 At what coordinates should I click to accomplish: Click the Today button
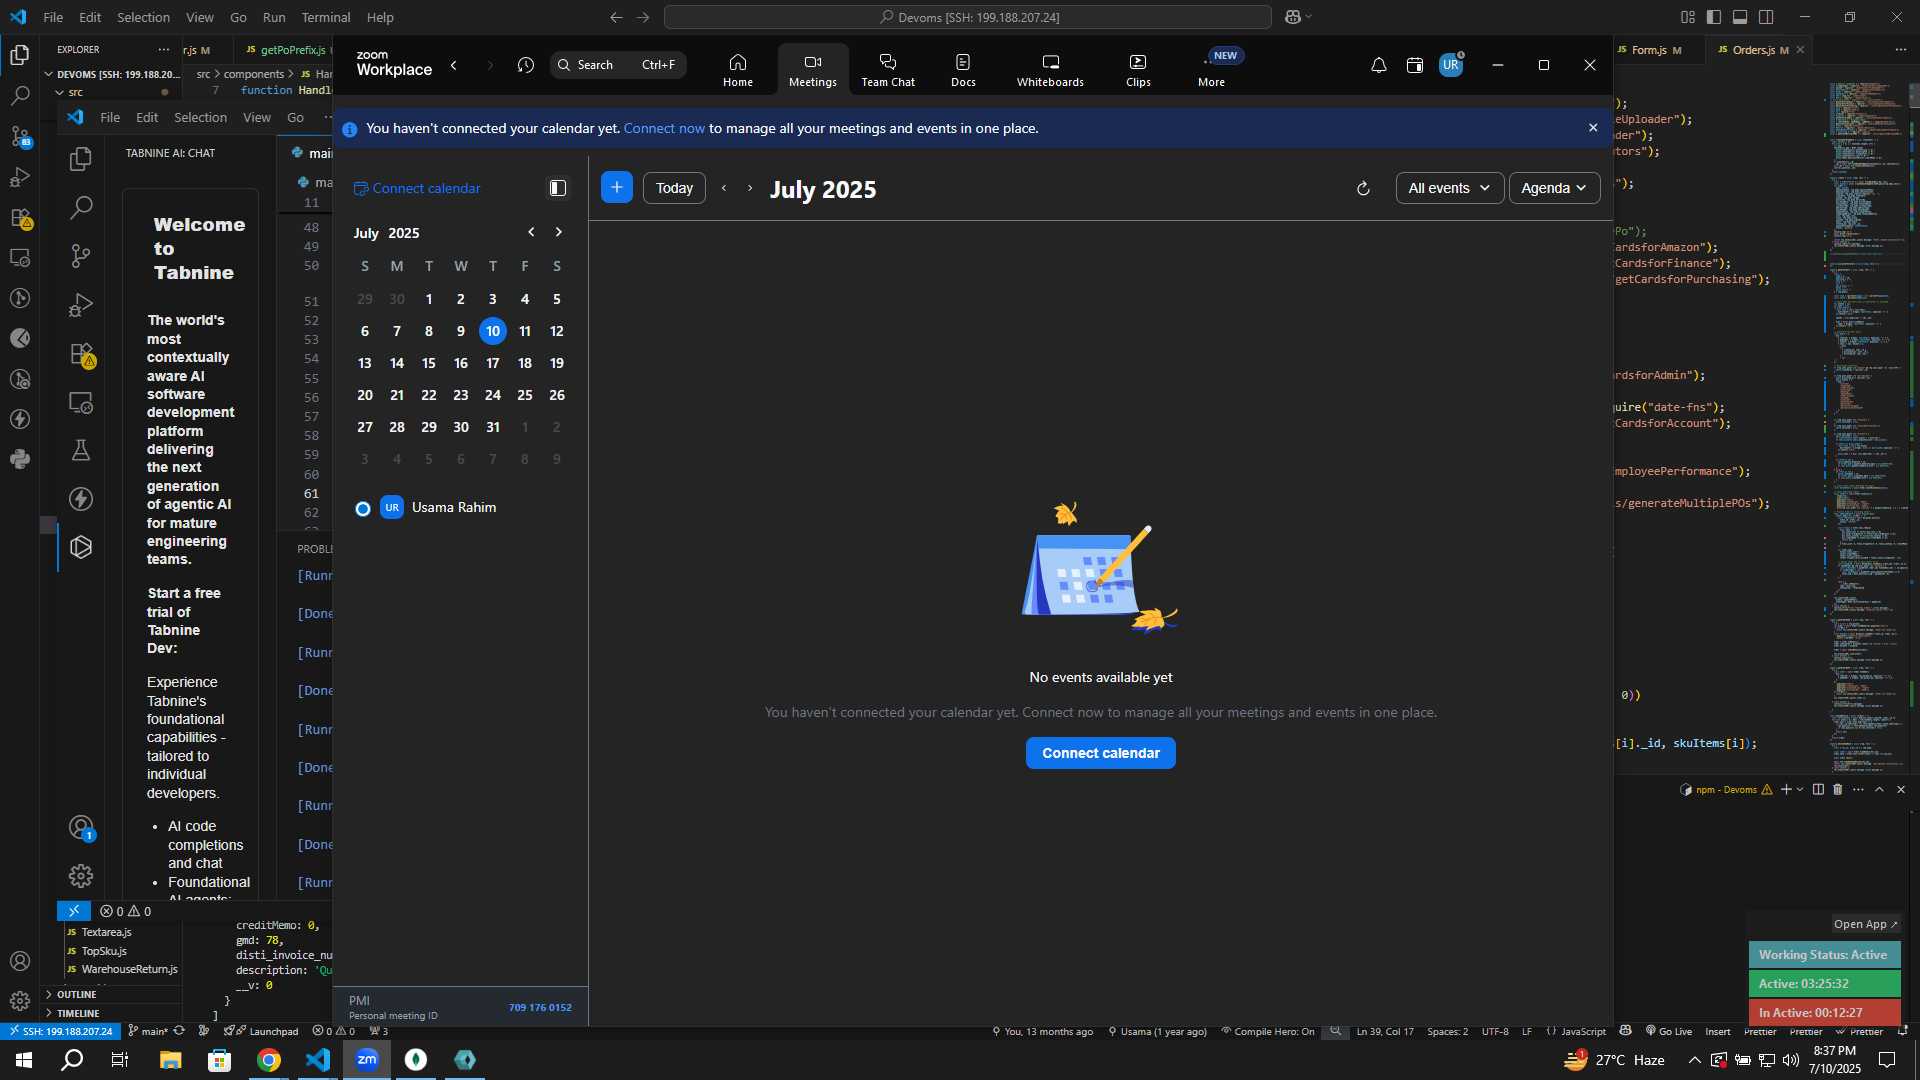pyautogui.click(x=674, y=188)
